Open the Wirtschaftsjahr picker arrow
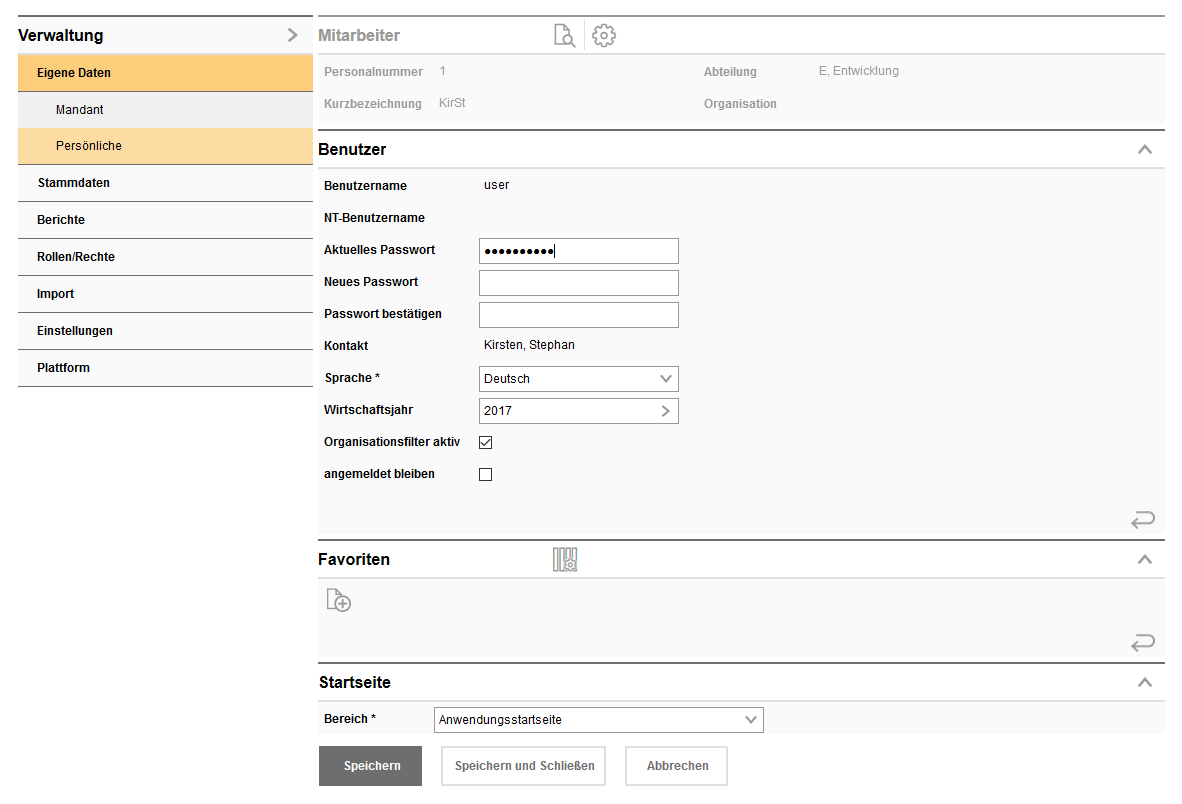The image size is (1182, 804). tap(666, 411)
